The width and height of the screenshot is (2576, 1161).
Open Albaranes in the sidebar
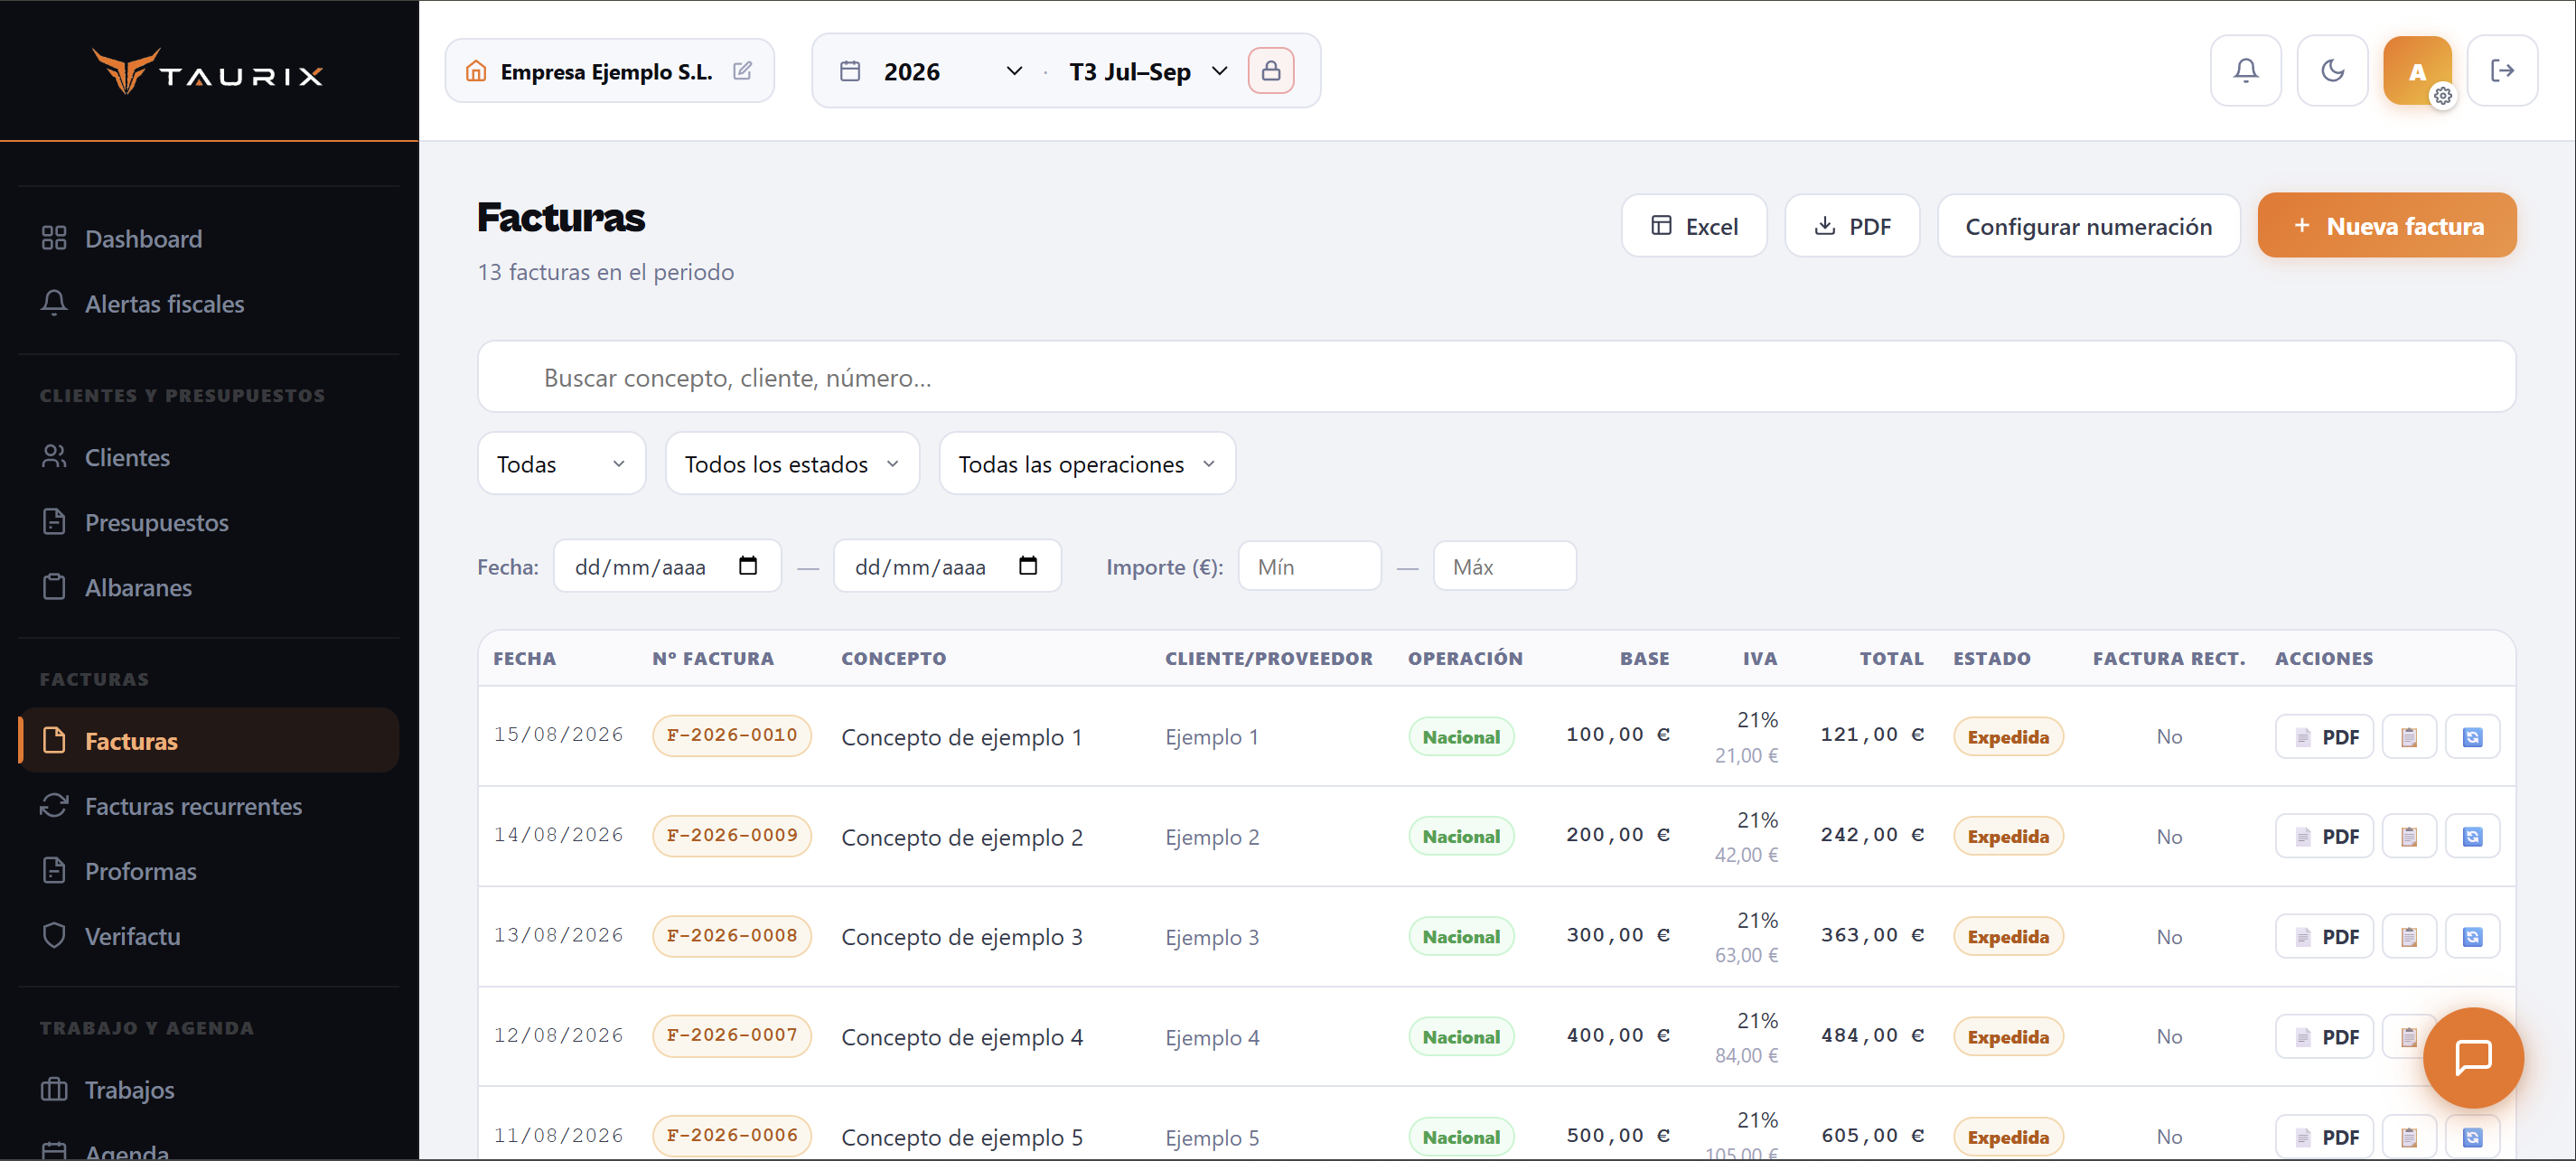click(208, 587)
